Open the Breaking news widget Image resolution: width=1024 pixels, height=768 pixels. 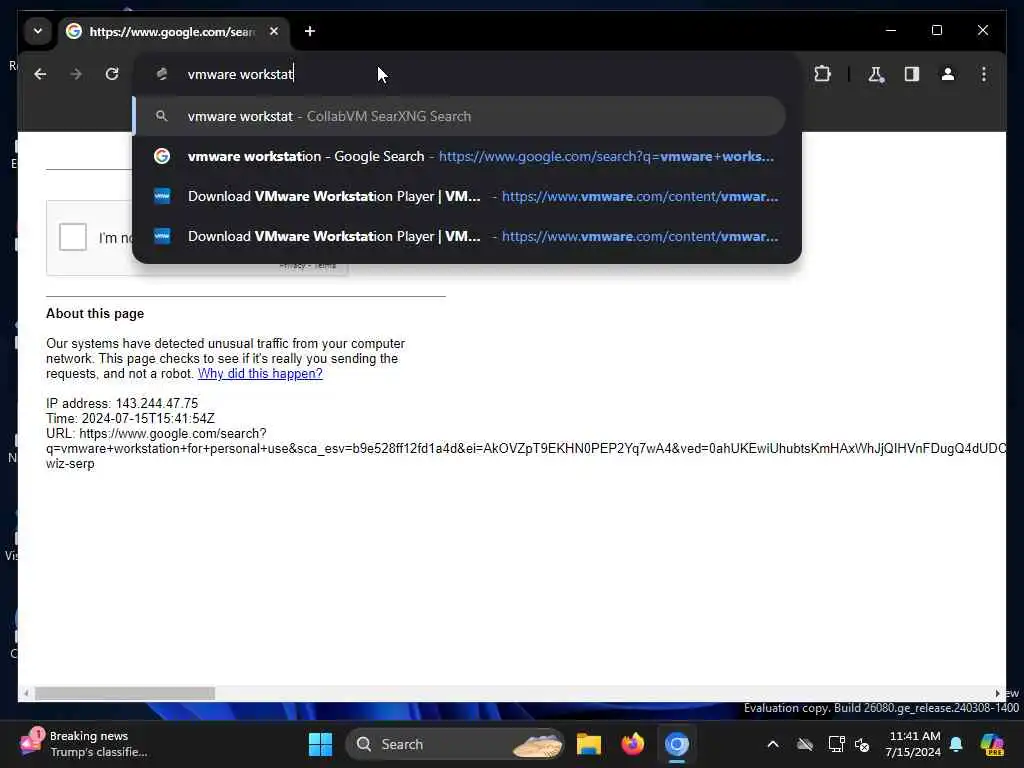(x=84, y=744)
